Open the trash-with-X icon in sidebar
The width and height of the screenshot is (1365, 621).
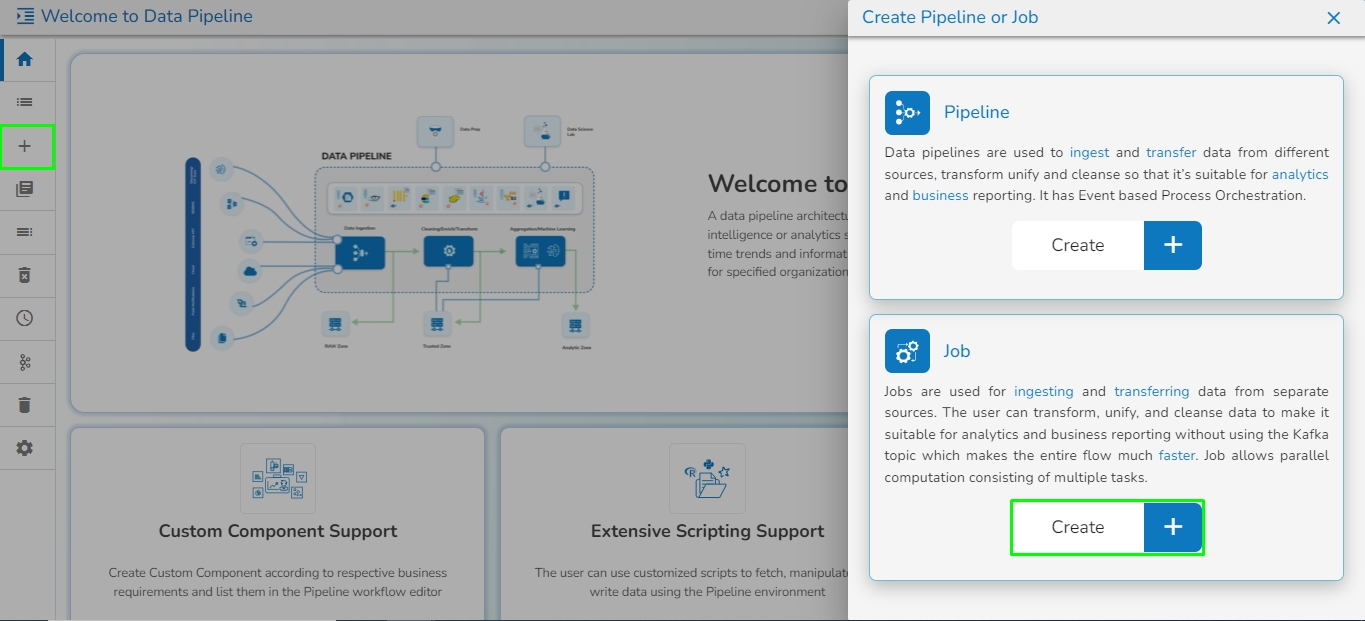[25, 275]
